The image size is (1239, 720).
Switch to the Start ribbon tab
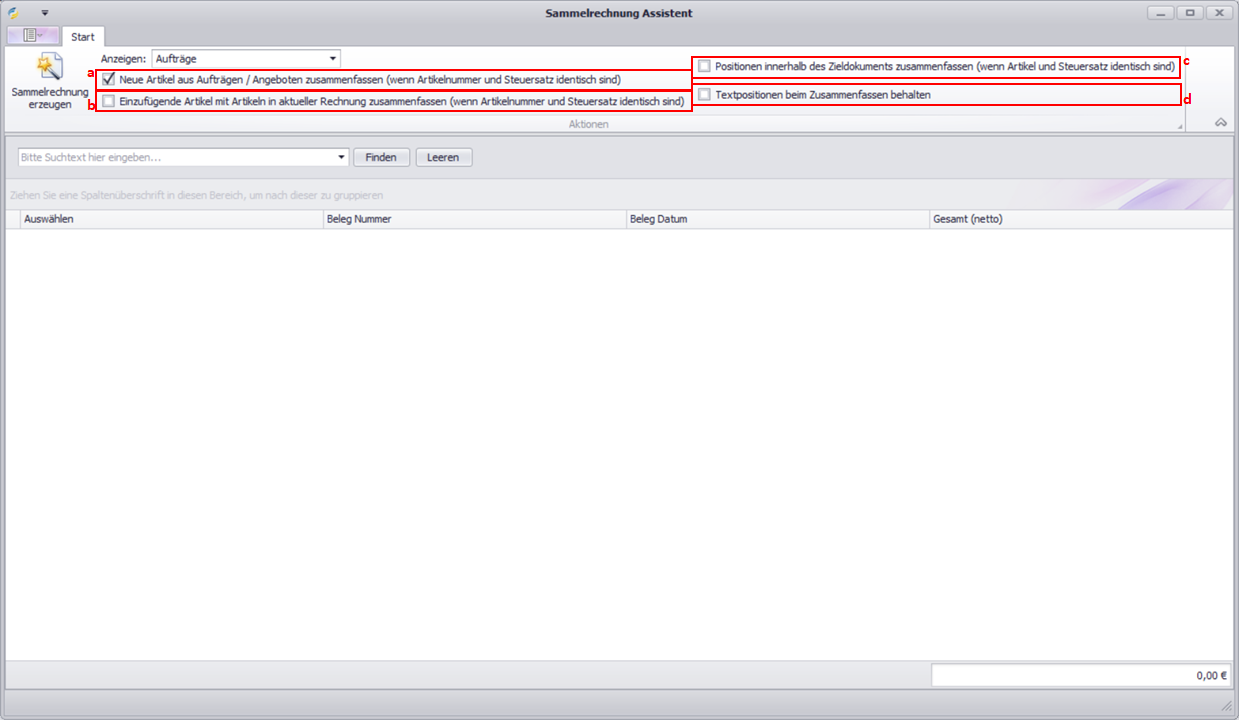click(x=83, y=37)
